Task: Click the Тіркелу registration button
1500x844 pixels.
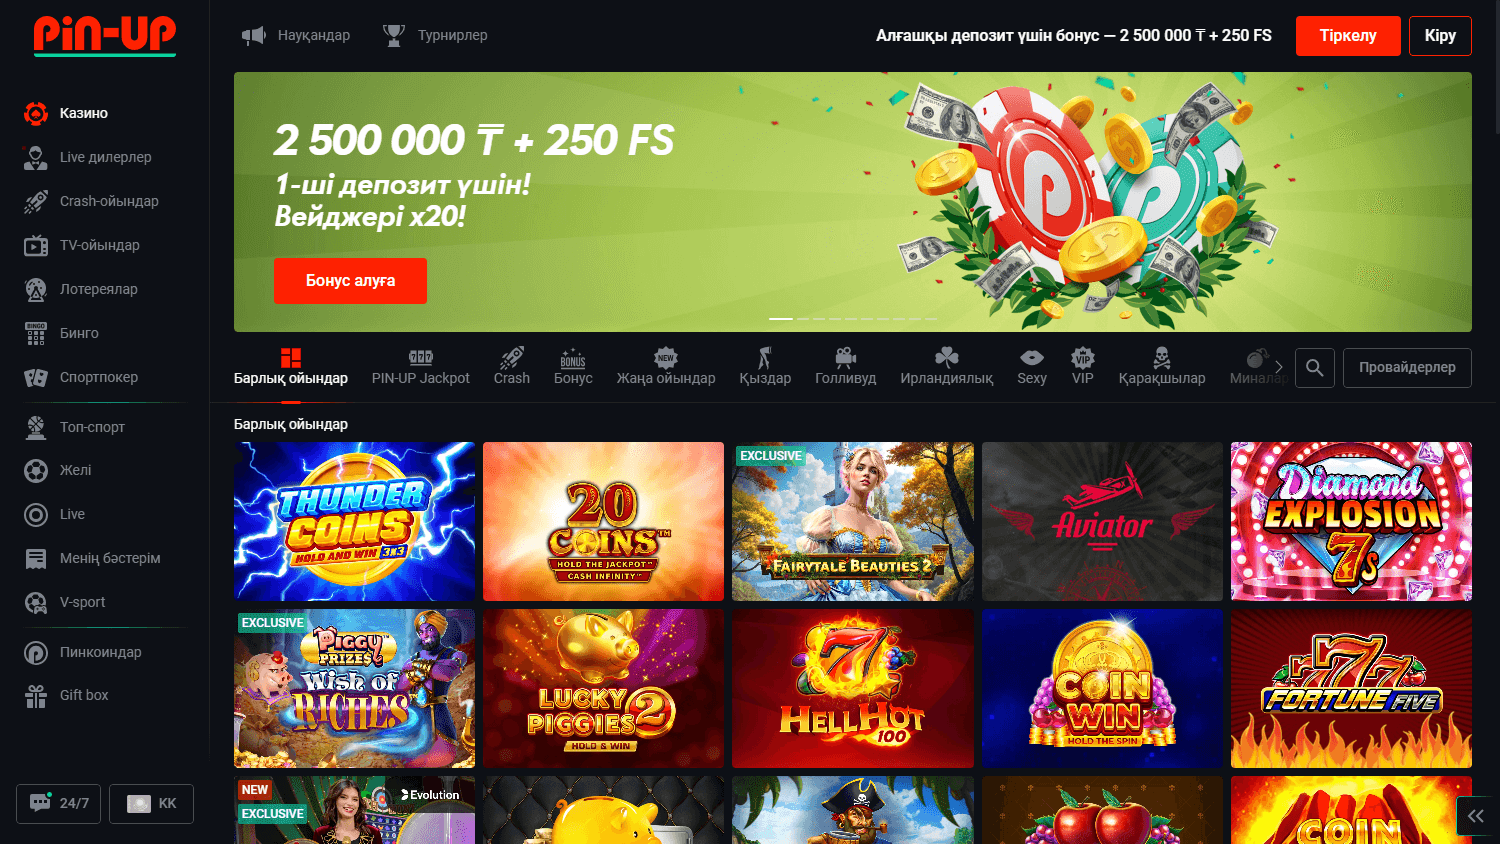Action: click(1348, 36)
